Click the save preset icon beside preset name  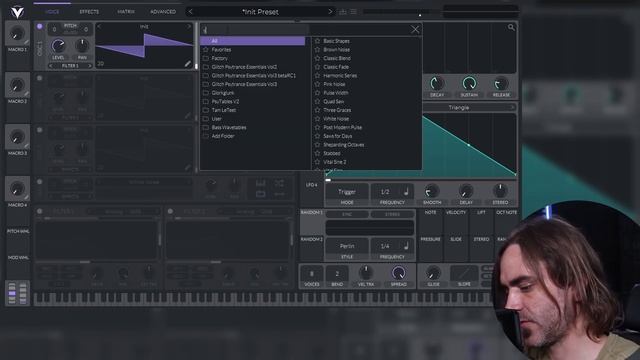343,12
